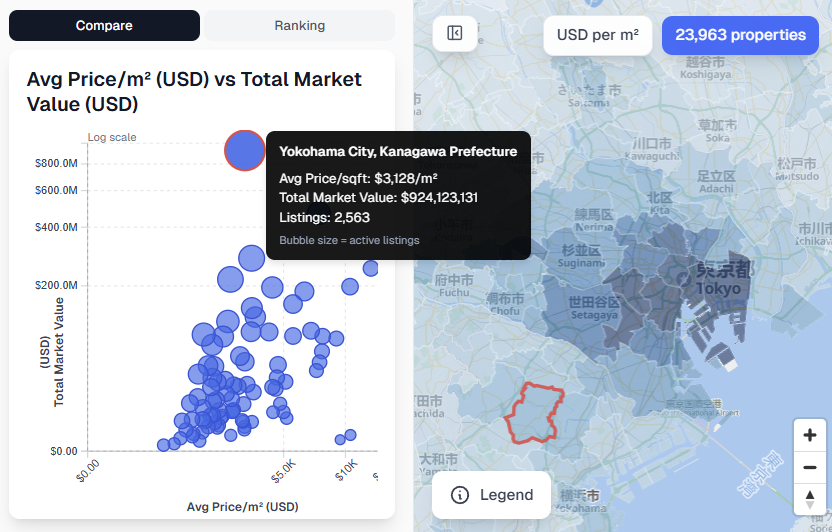Open the map Legend
The image size is (832, 532).
(x=491, y=495)
